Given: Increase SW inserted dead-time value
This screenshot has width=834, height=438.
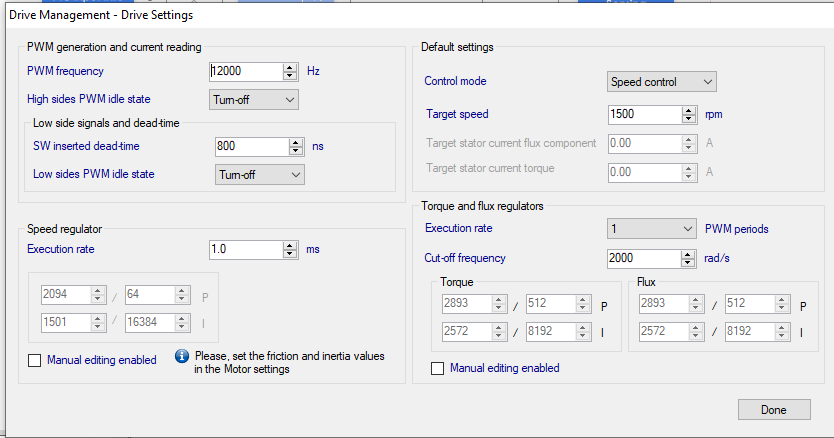Looking at the screenshot, I should pos(296,142).
